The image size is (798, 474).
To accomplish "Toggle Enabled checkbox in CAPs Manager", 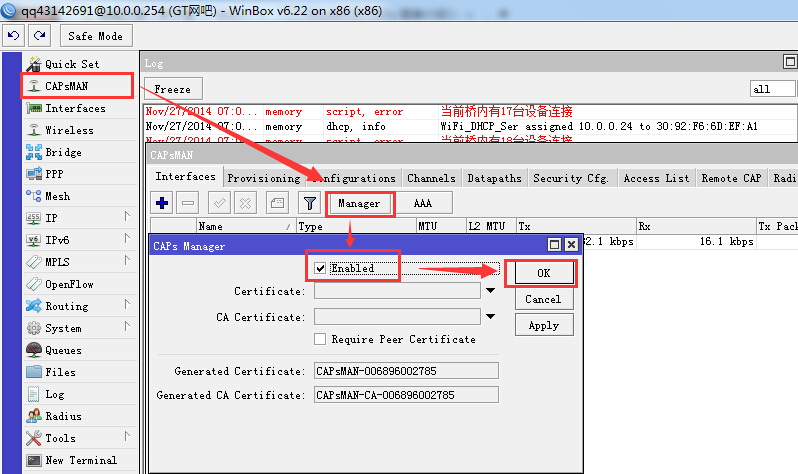I will tap(320, 268).
